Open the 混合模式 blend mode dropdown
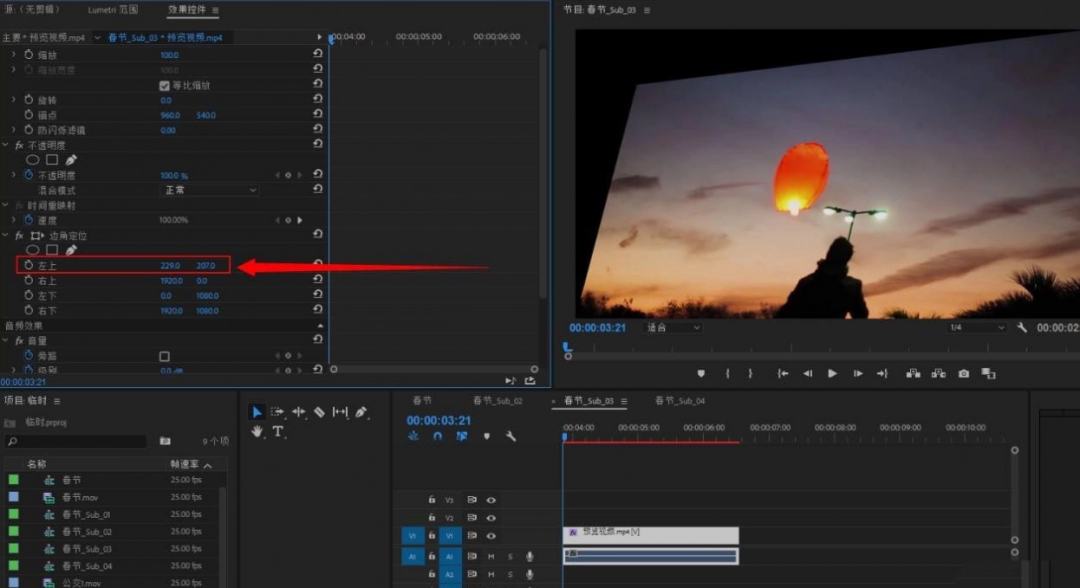 tap(210, 190)
